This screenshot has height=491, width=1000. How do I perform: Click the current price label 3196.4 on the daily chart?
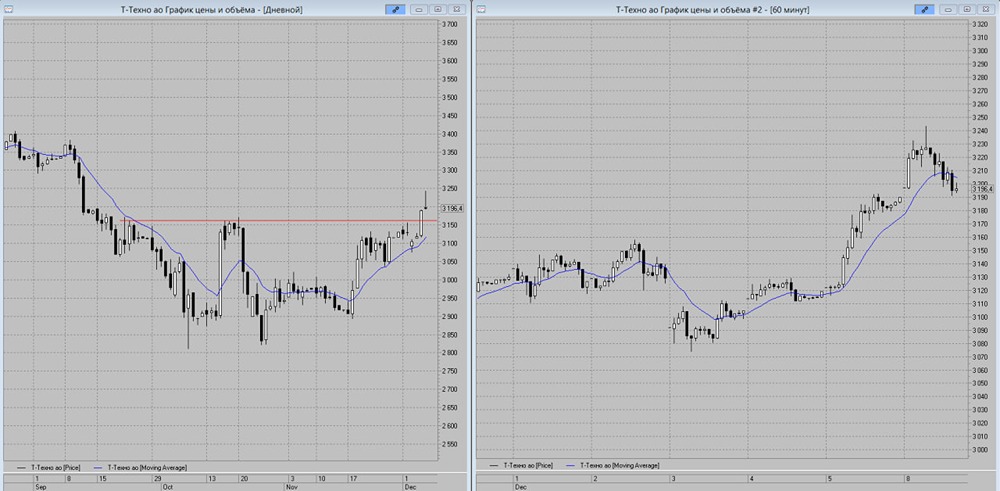[x=453, y=208]
